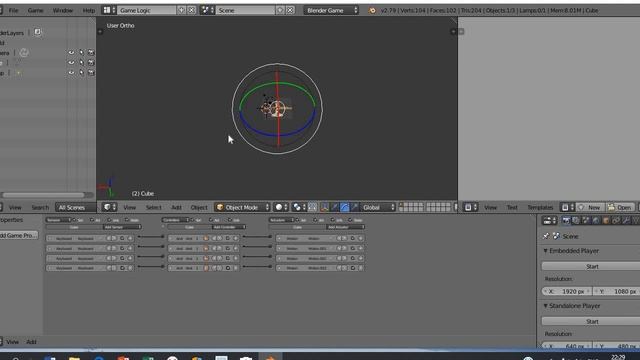Viewport: 640px width, 360px height.
Task: Open the screen layout browse icon
Action: coord(109,10)
